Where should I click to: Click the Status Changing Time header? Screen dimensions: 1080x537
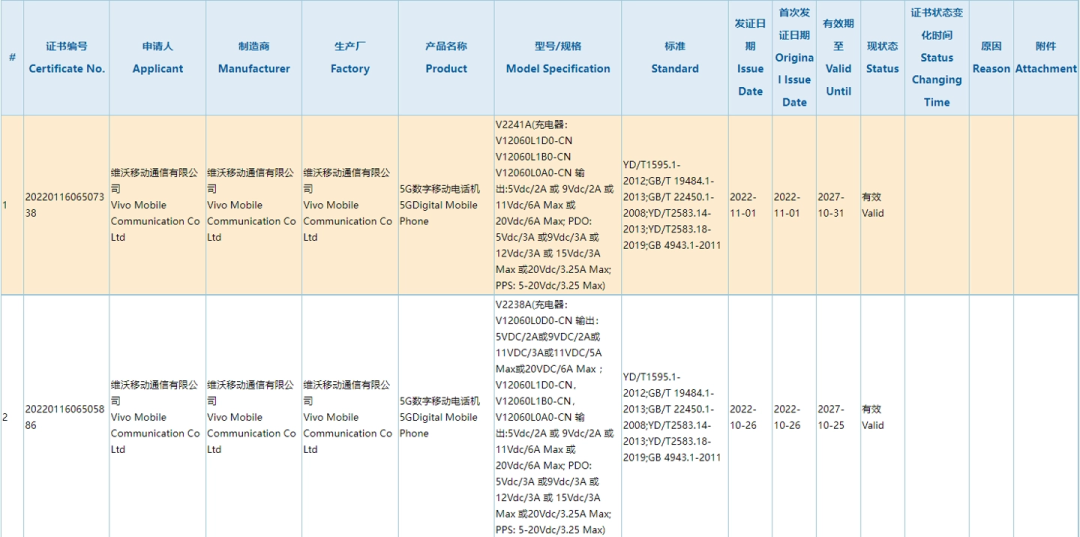[x=937, y=58]
